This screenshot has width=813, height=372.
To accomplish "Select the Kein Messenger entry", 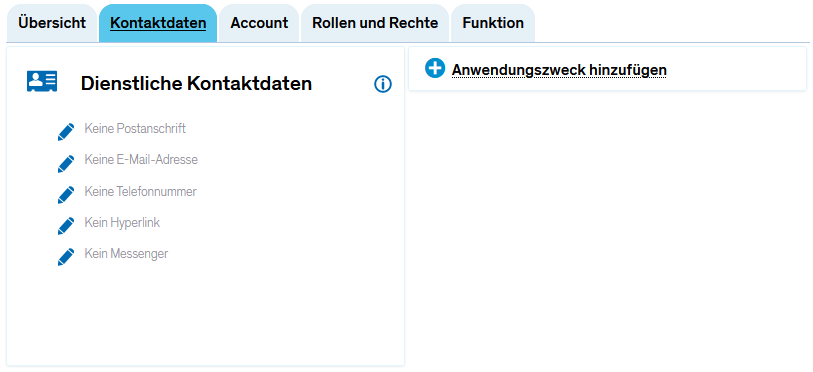I will [x=126, y=254].
